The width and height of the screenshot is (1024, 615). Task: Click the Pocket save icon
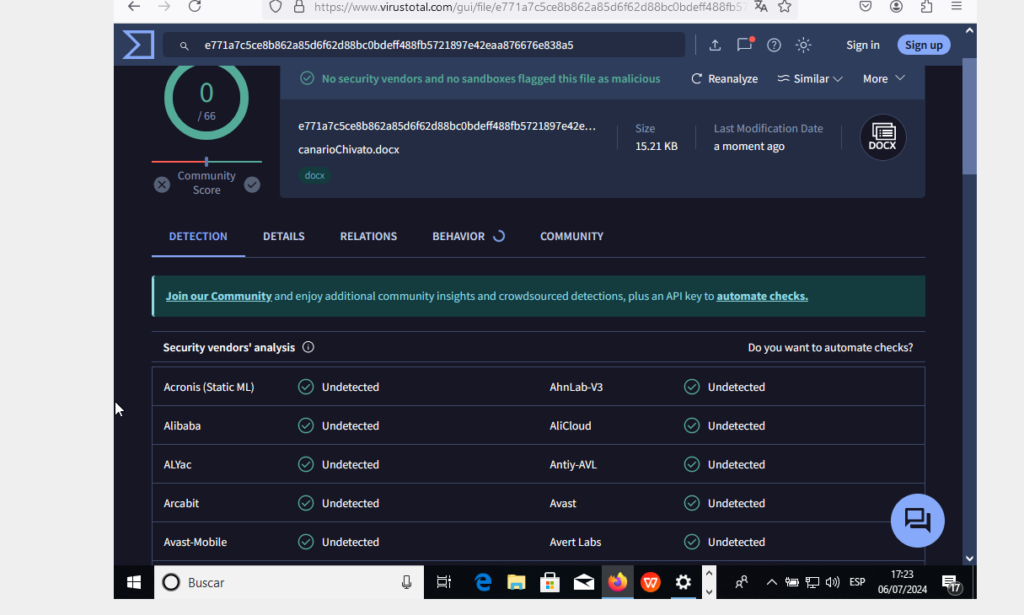(x=865, y=7)
